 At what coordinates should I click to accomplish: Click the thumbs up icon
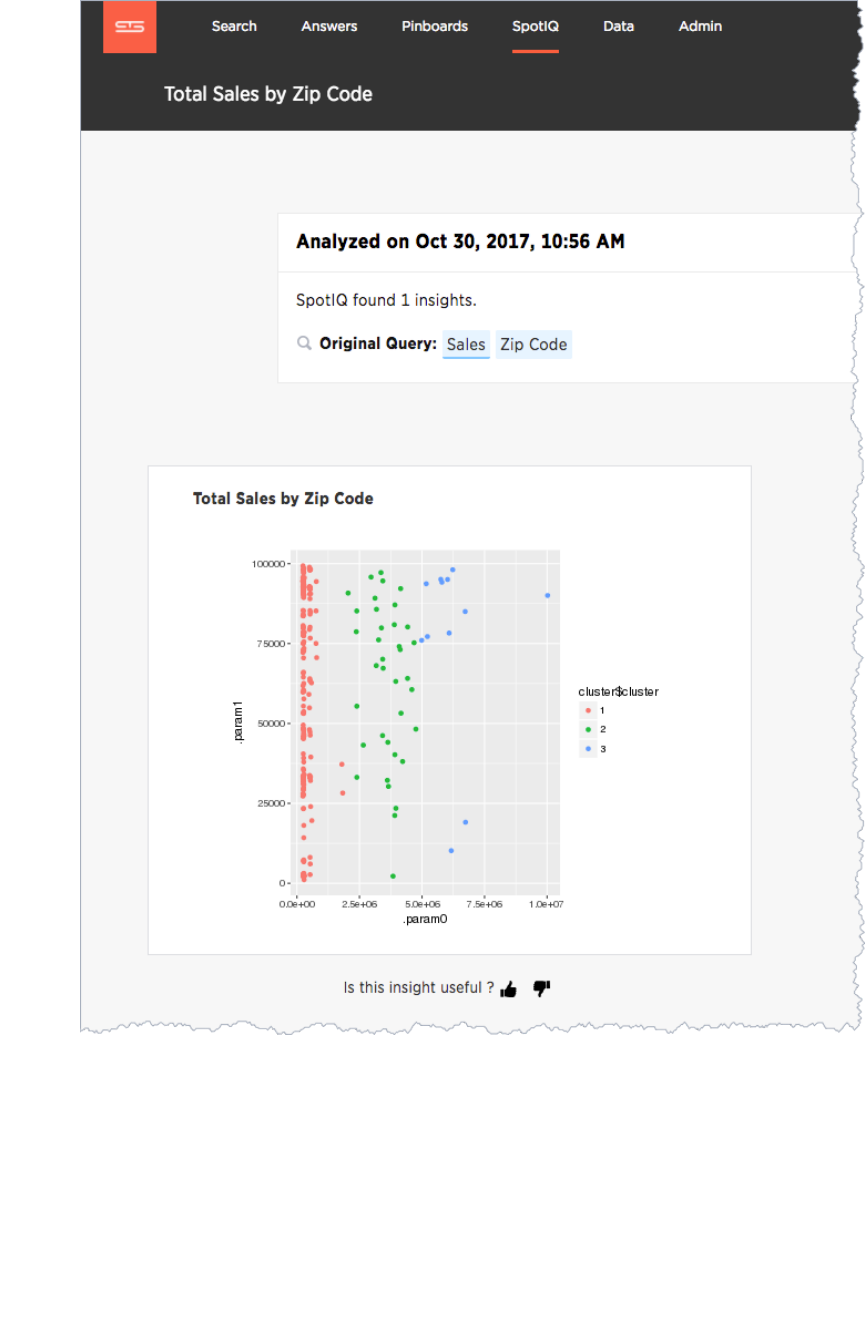point(509,989)
